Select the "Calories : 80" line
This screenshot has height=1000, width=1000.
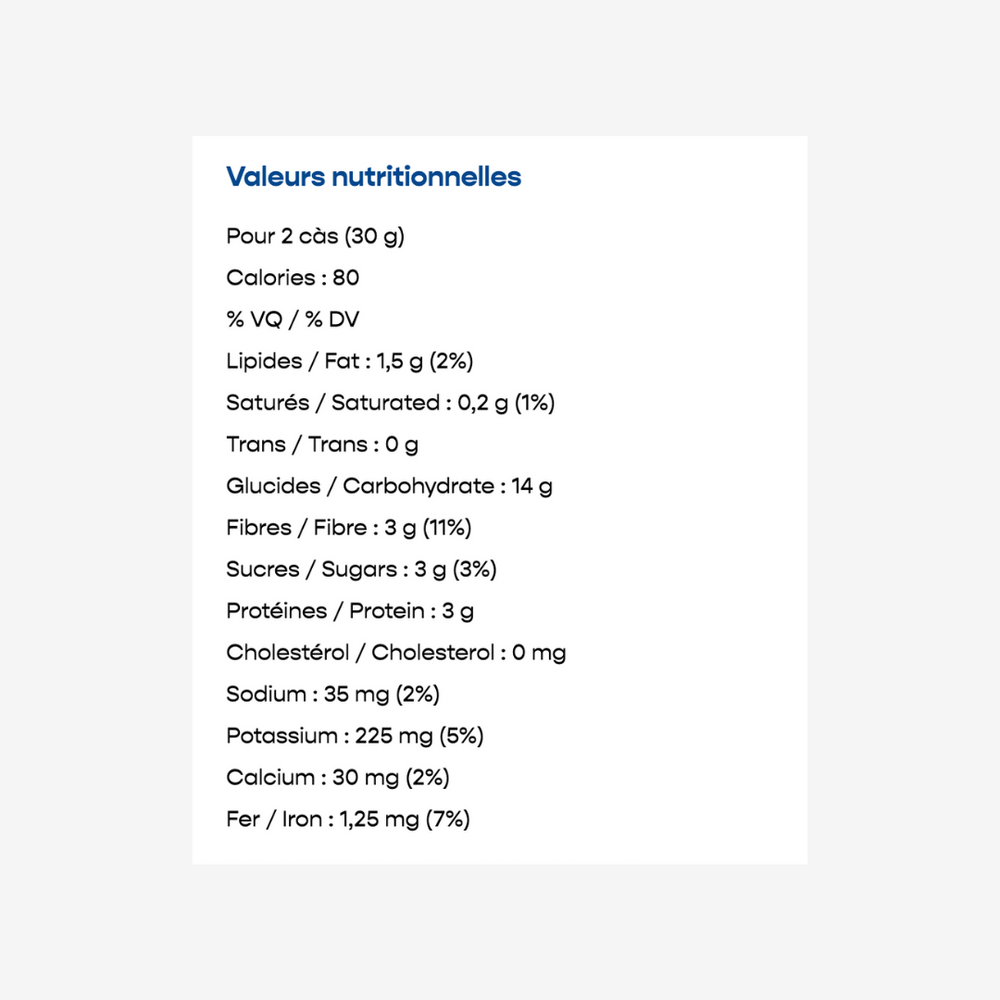pyautogui.click(x=292, y=278)
